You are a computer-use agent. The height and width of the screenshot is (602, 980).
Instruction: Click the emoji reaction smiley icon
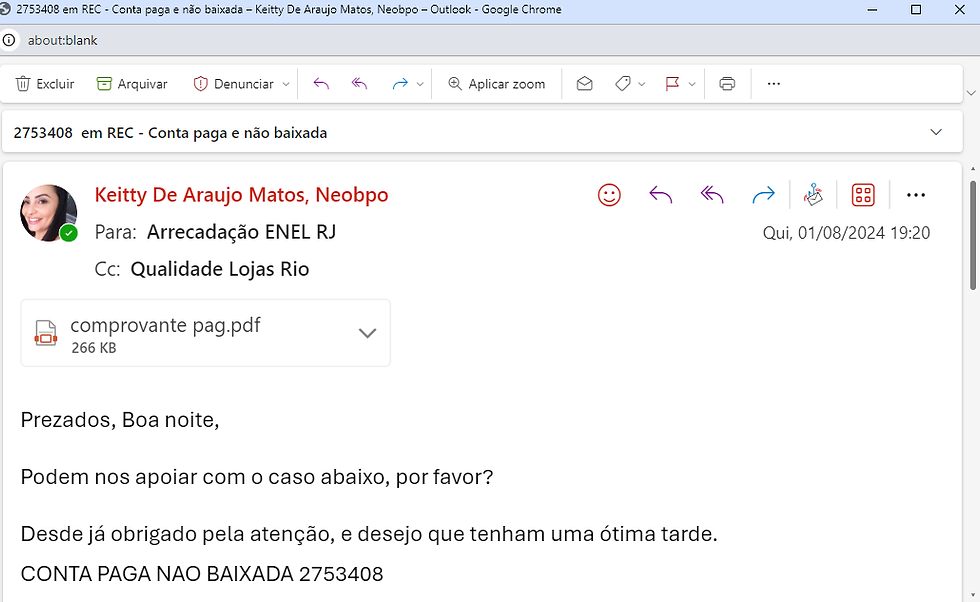pos(609,195)
